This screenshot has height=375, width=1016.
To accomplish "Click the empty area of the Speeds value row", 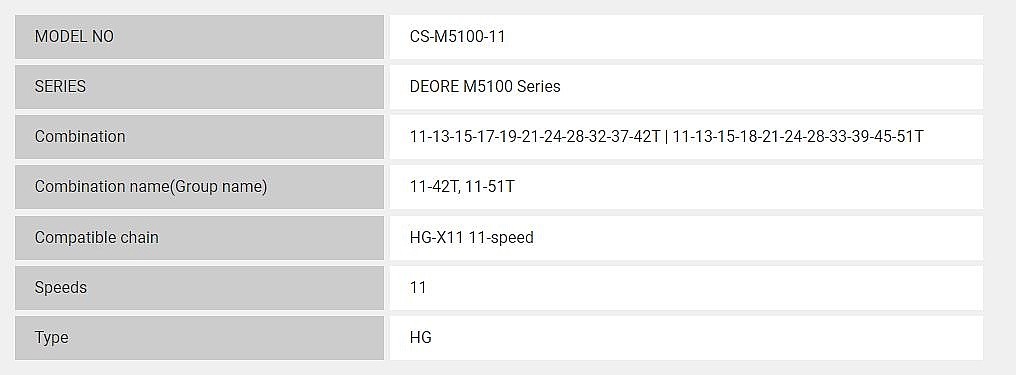I will tap(705, 288).
